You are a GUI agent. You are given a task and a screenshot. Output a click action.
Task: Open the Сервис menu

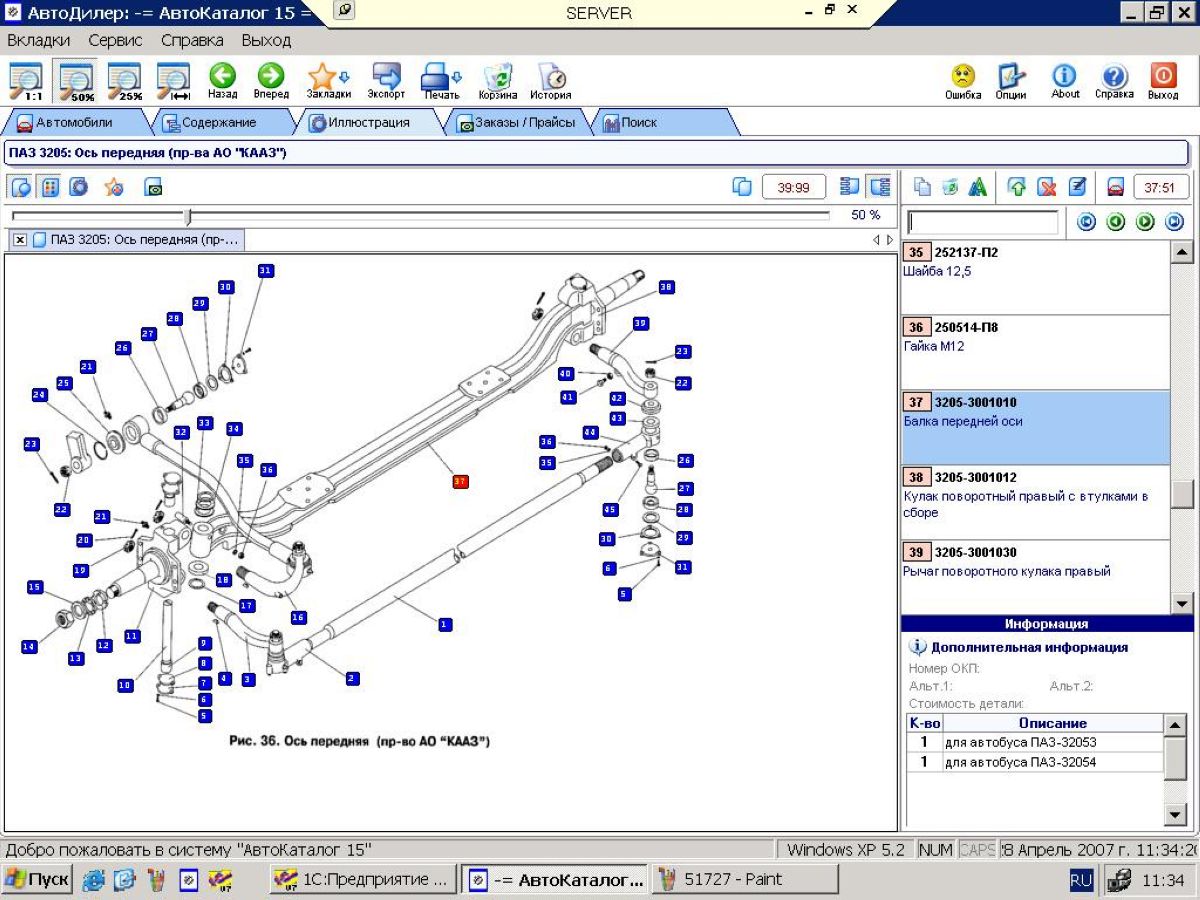pos(115,41)
